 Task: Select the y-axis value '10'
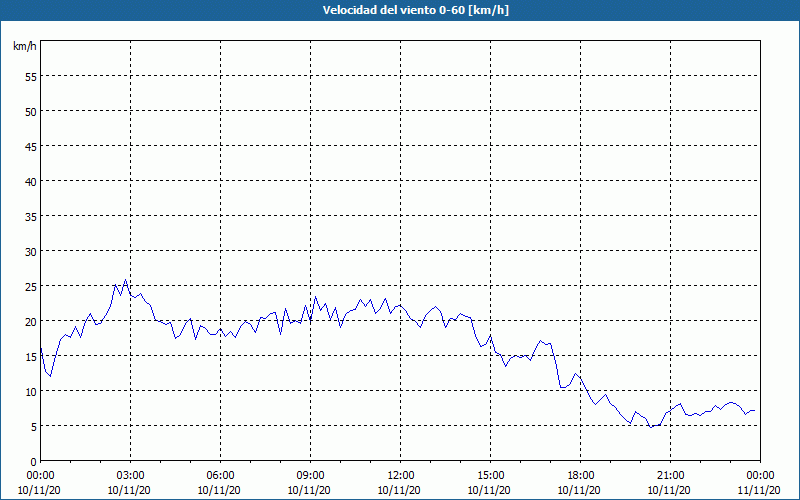(31, 391)
